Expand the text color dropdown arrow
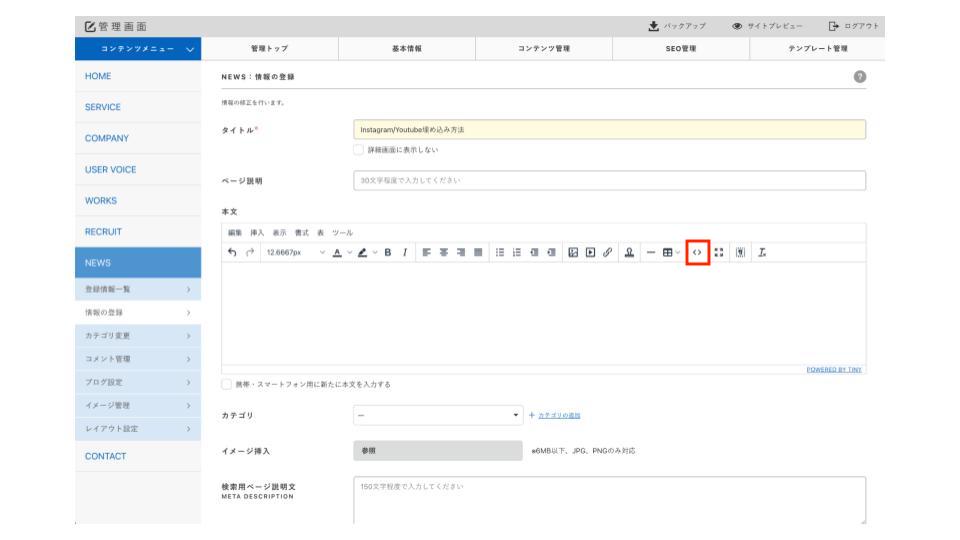This screenshot has width=960, height=540. tap(350, 252)
